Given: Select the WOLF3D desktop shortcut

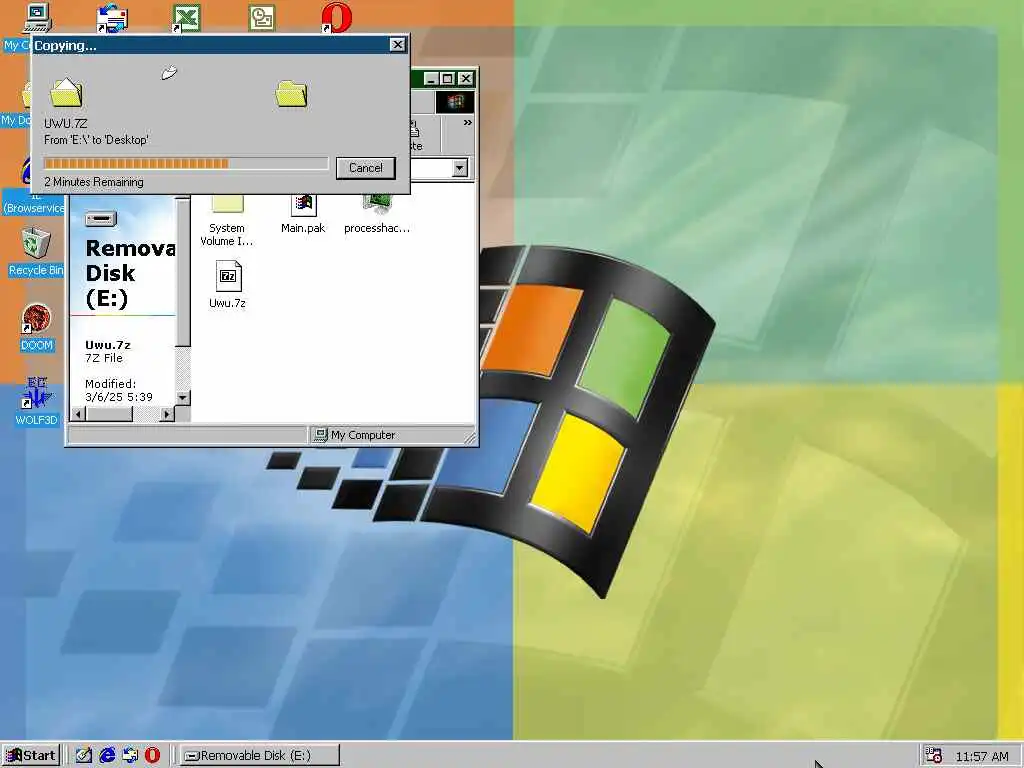Looking at the screenshot, I should click(36, 393).
